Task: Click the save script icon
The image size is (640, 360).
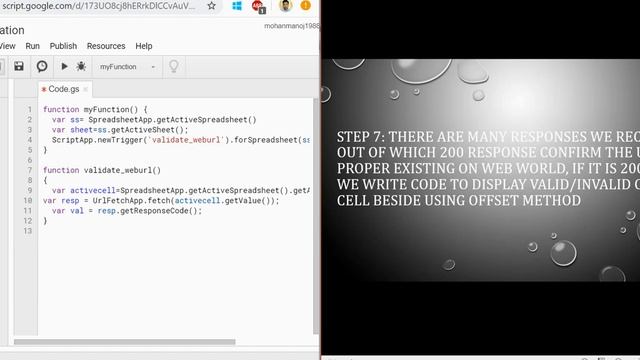Action: click(x=19, y=67)
